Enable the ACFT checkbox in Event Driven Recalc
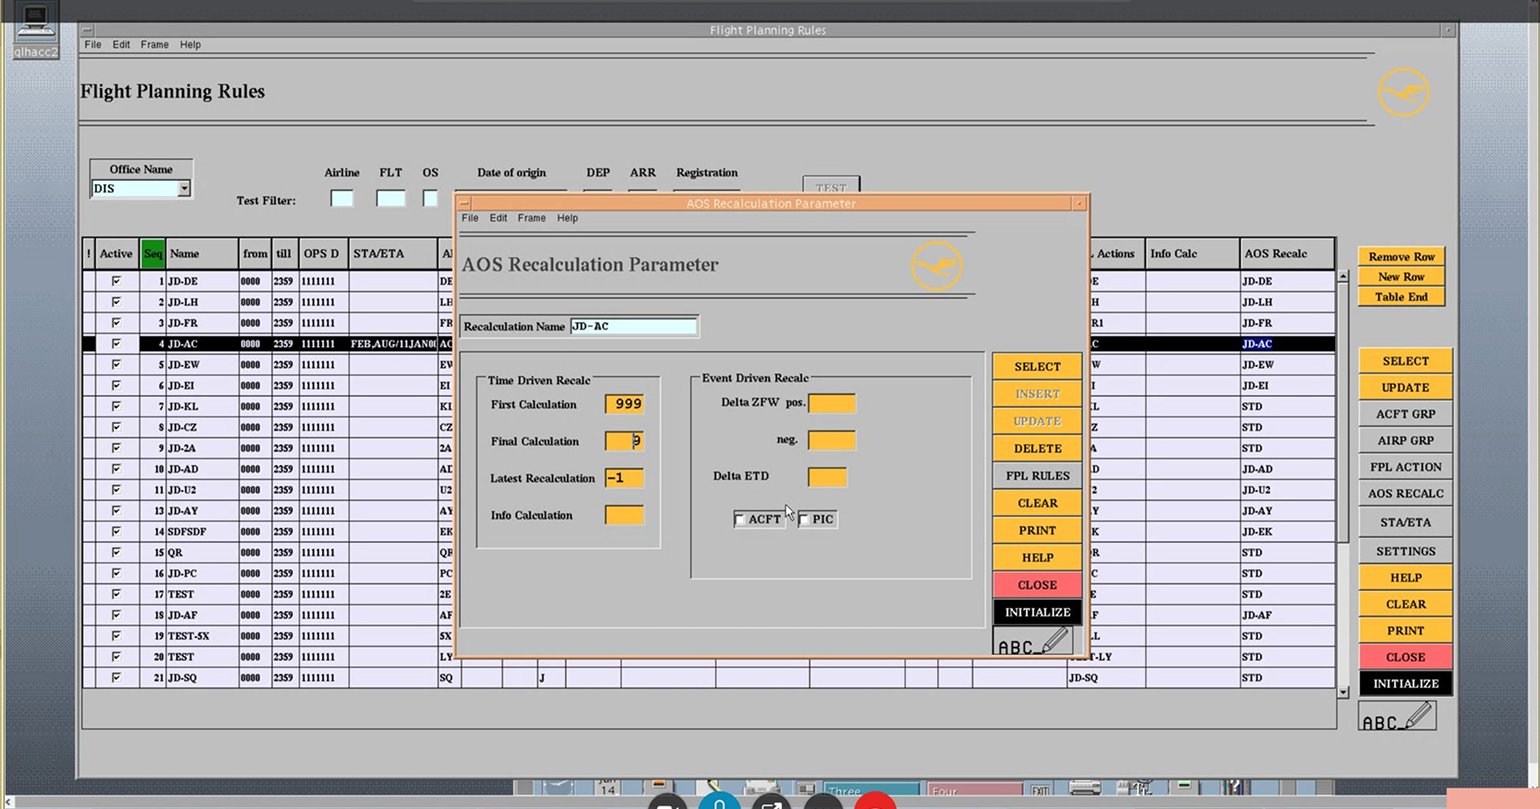This screenshot has height=809, width=1540. (x=740, y=519)
